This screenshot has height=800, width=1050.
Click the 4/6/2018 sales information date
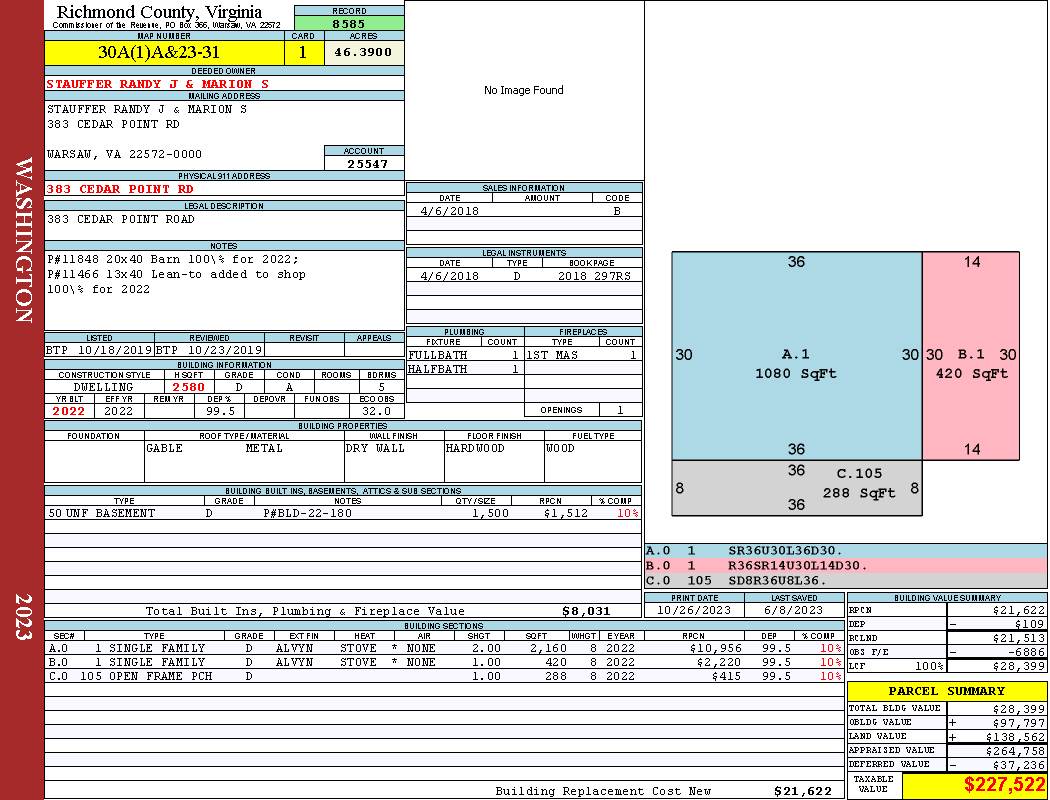point(450,211)
